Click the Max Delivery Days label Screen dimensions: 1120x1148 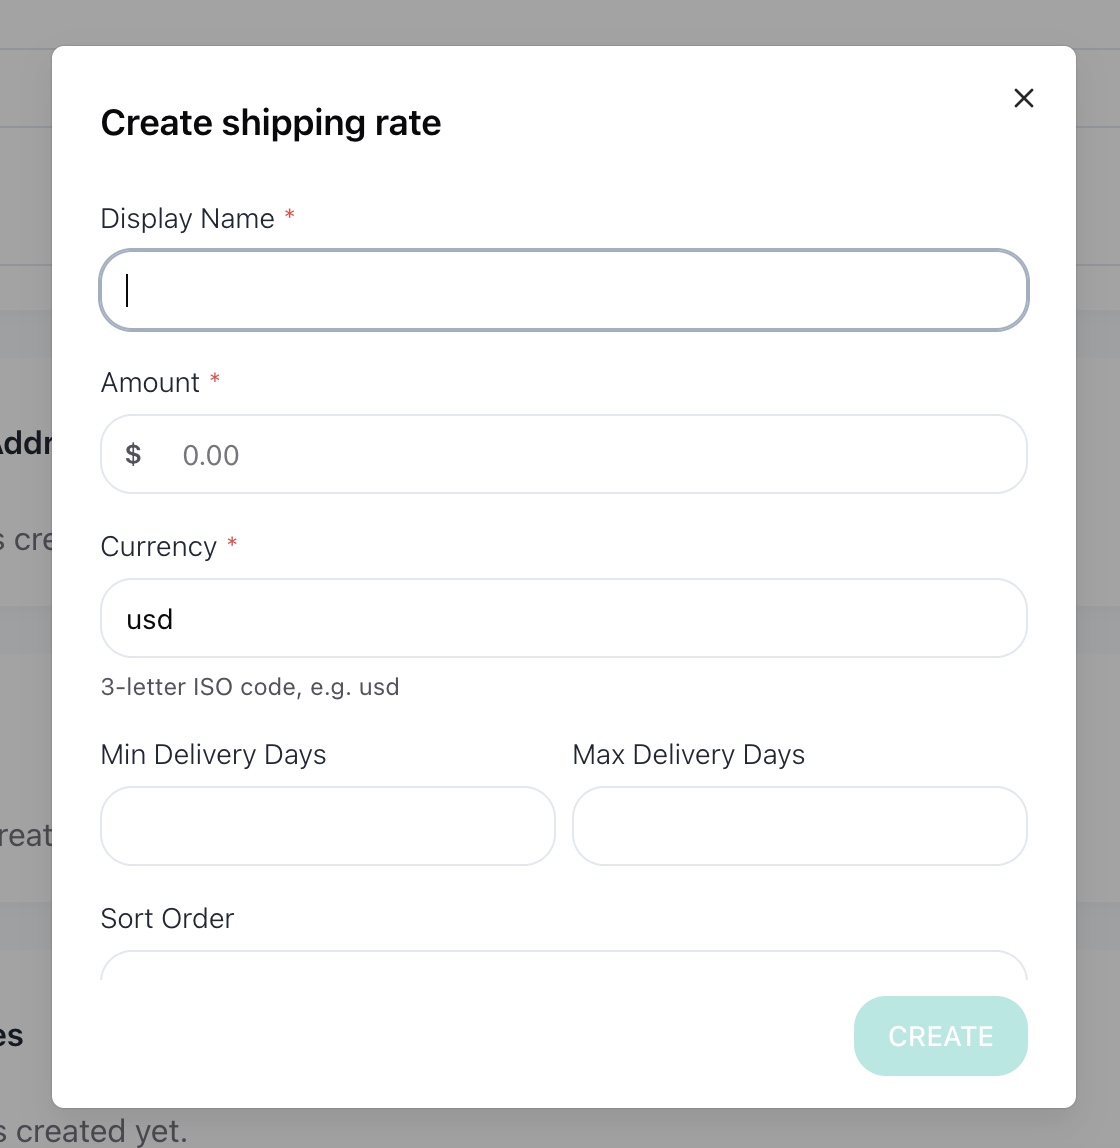click(x=688, y=755)
